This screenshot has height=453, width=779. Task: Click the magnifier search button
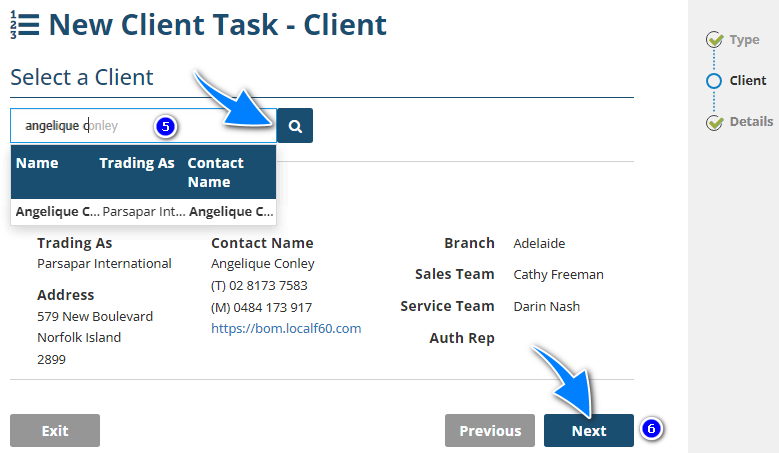295,126
